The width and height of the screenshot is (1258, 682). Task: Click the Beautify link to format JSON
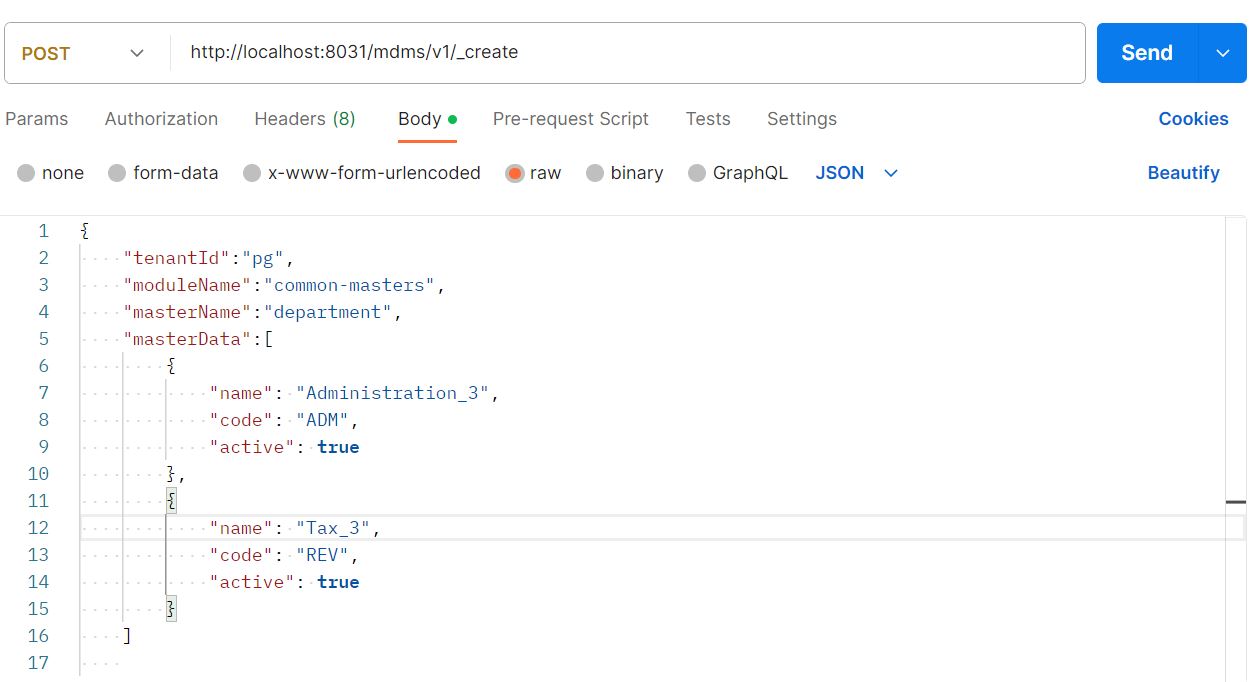click(x=1183, y=172)
